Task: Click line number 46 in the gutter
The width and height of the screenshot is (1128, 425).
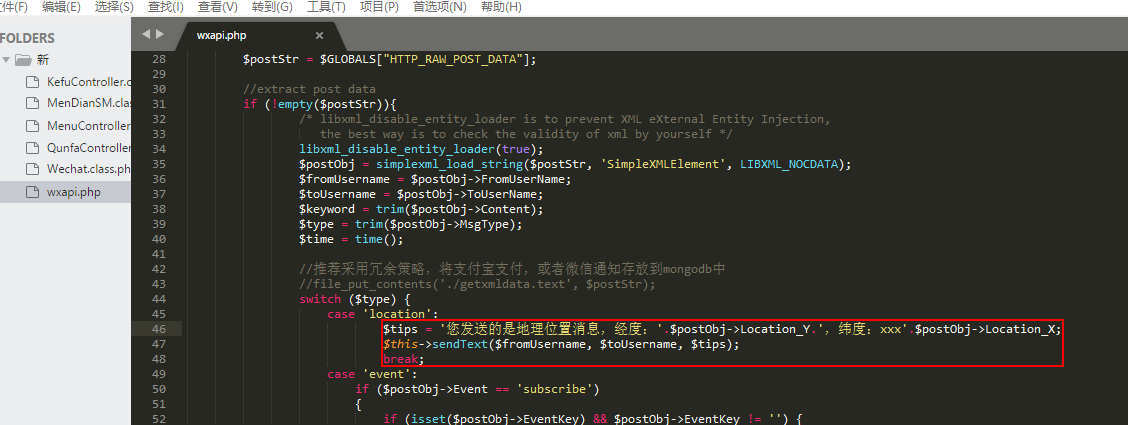Action: (159, 329)
